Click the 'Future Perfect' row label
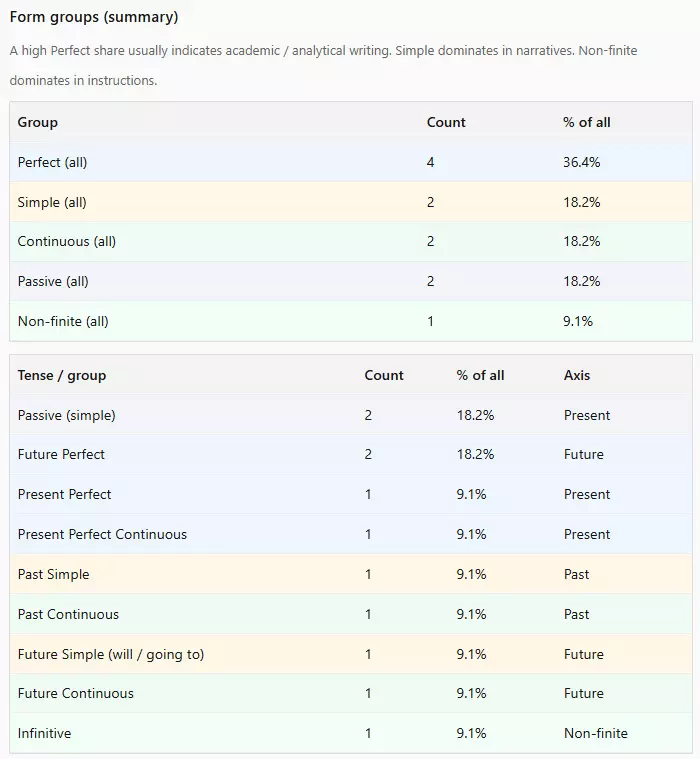 pos(61,455)
